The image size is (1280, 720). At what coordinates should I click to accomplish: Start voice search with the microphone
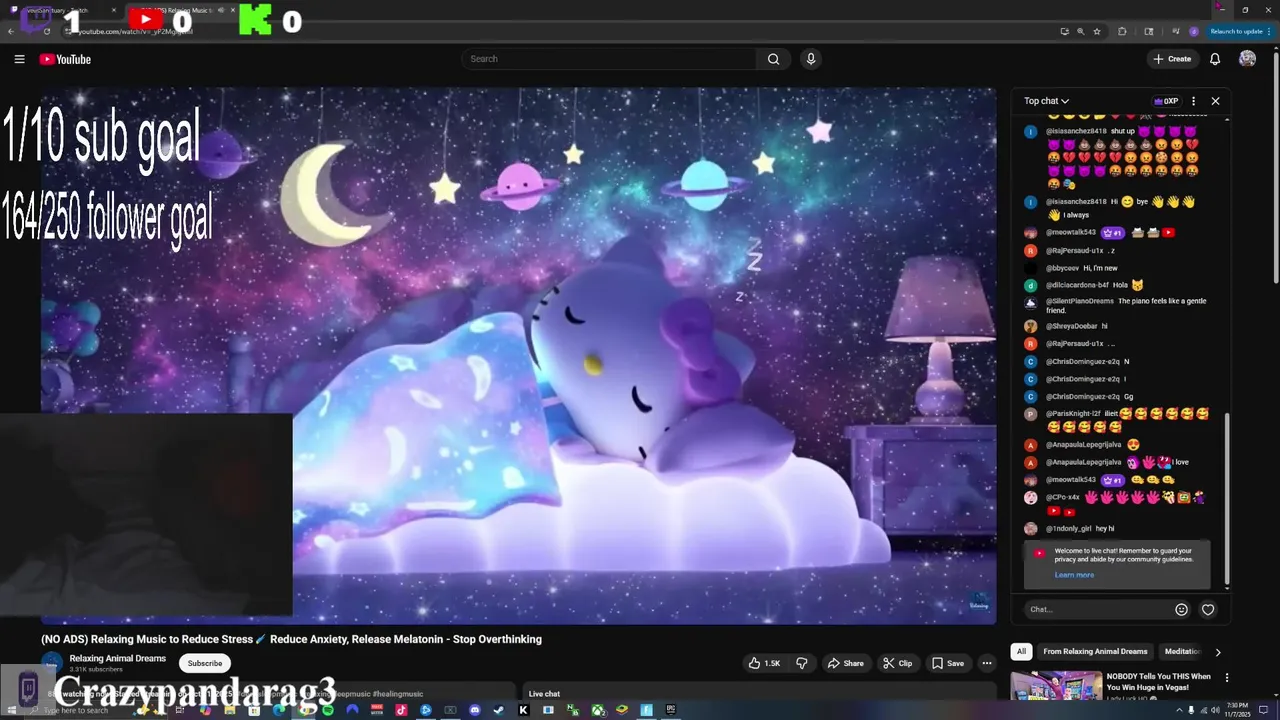tap(811, 59)
